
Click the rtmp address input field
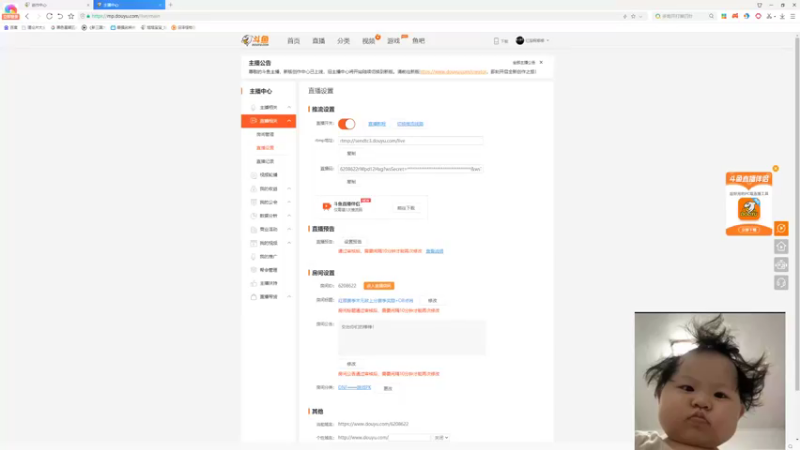point(410,141)
